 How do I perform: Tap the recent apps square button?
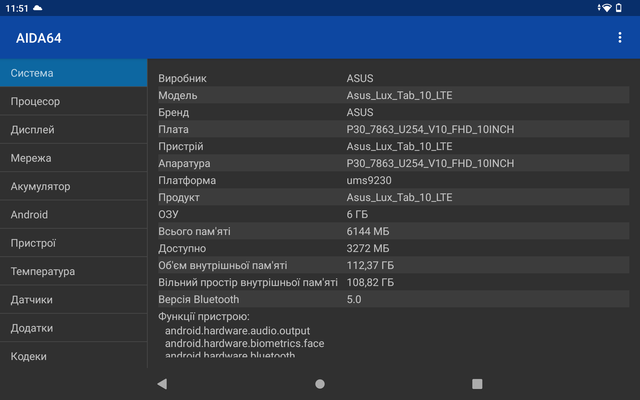pos(477,384)
